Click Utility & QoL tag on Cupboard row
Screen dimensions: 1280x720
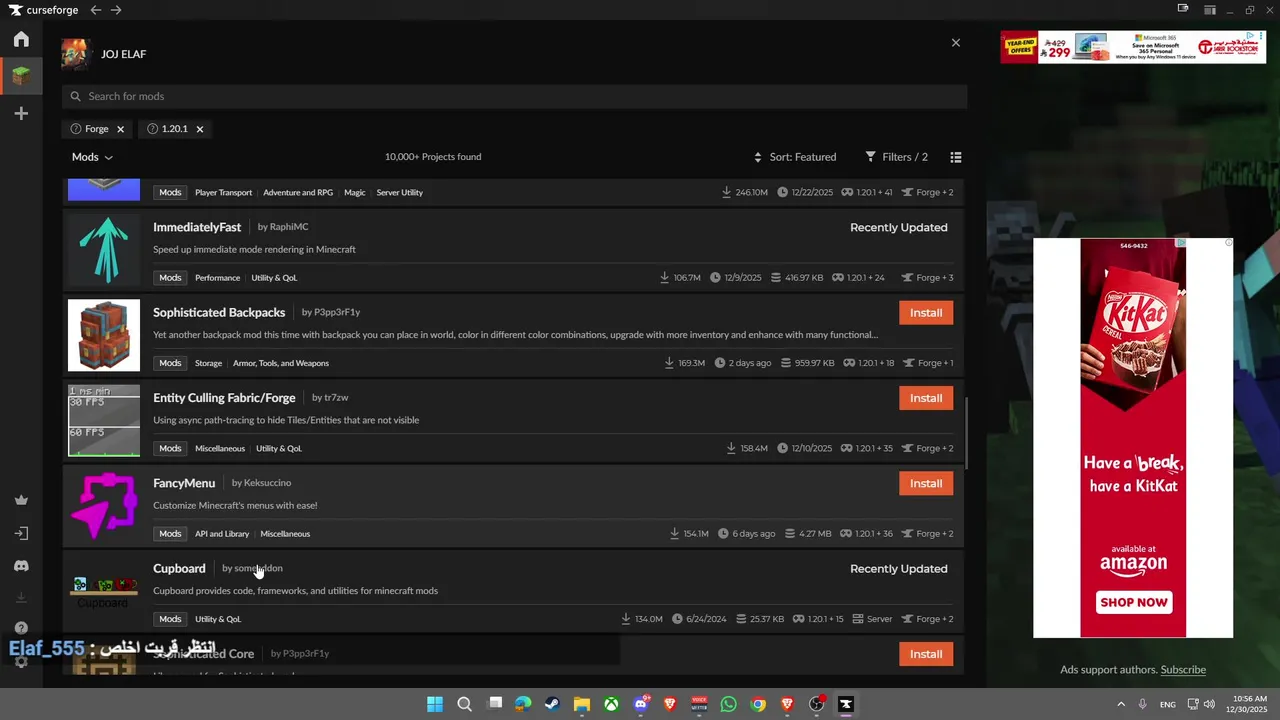click(x=218, y=619)
